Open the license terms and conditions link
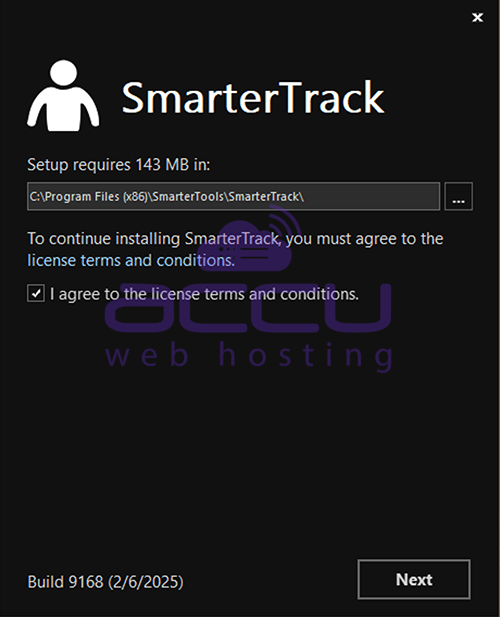 pos(131,260)
